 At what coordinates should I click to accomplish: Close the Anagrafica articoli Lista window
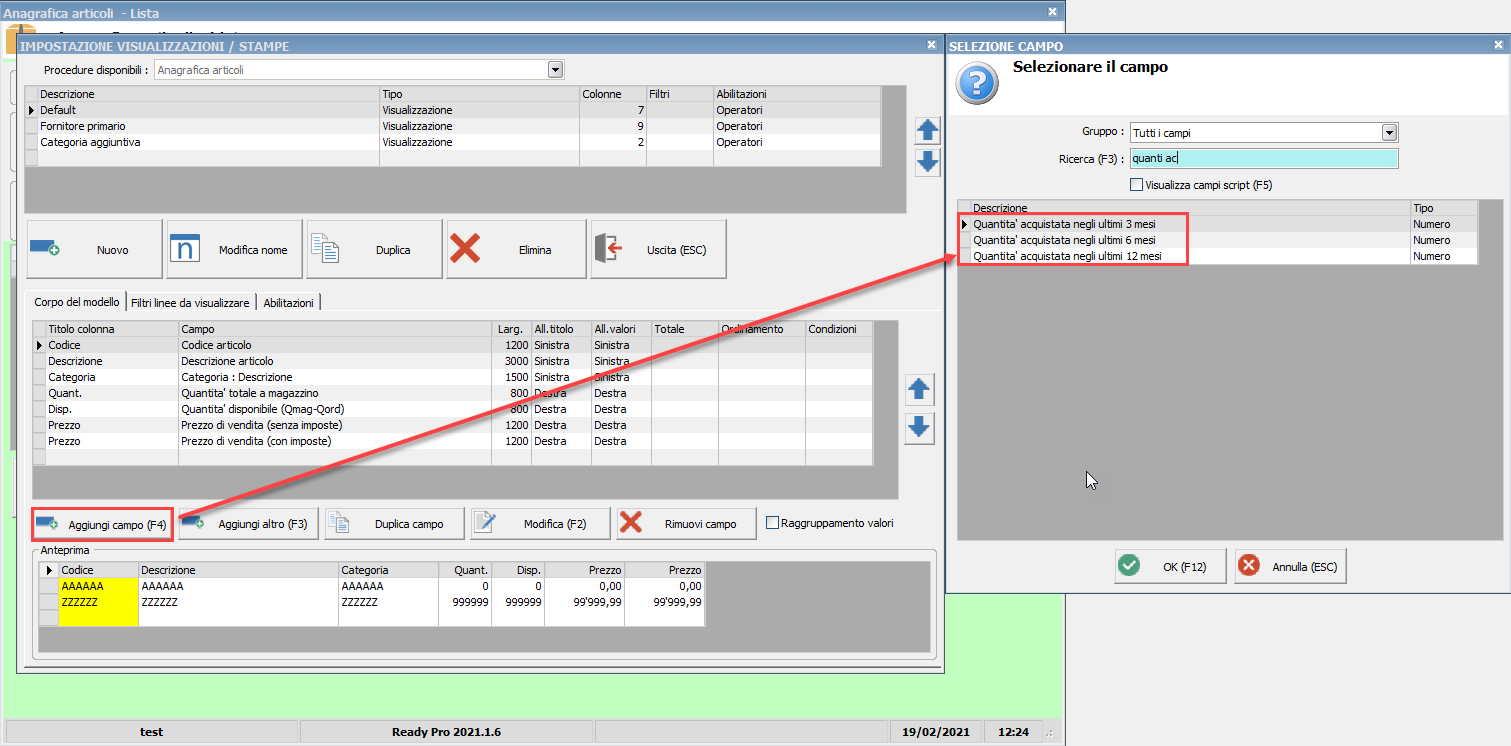pyautogui.click(x=1052, y=12)
